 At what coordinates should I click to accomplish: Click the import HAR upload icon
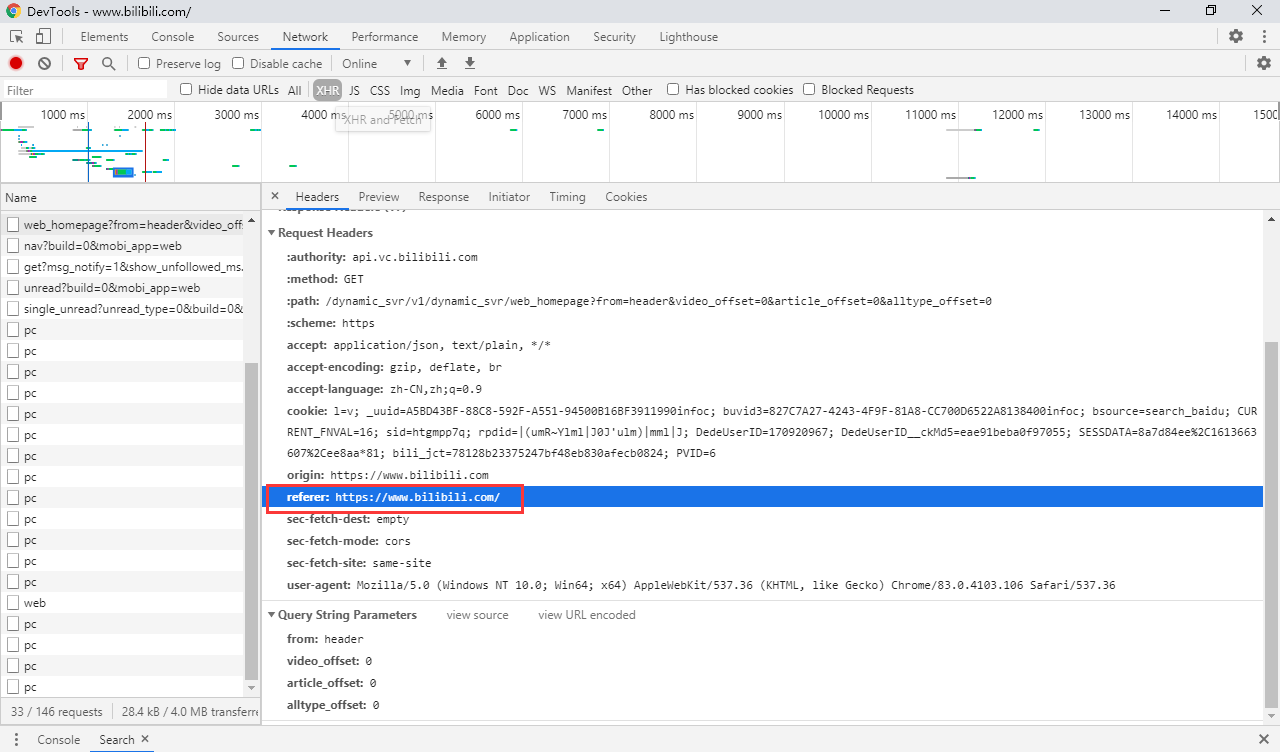[442, 63]
